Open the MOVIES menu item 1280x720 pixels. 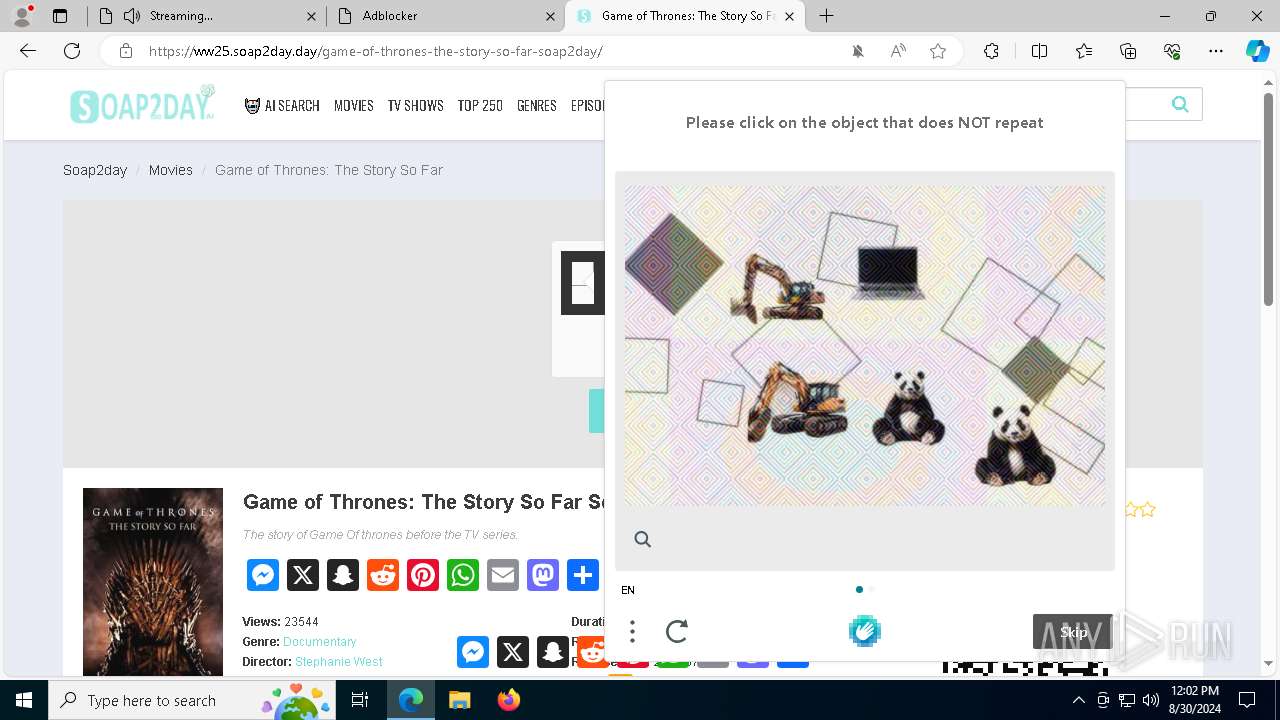tap(354, 105)
